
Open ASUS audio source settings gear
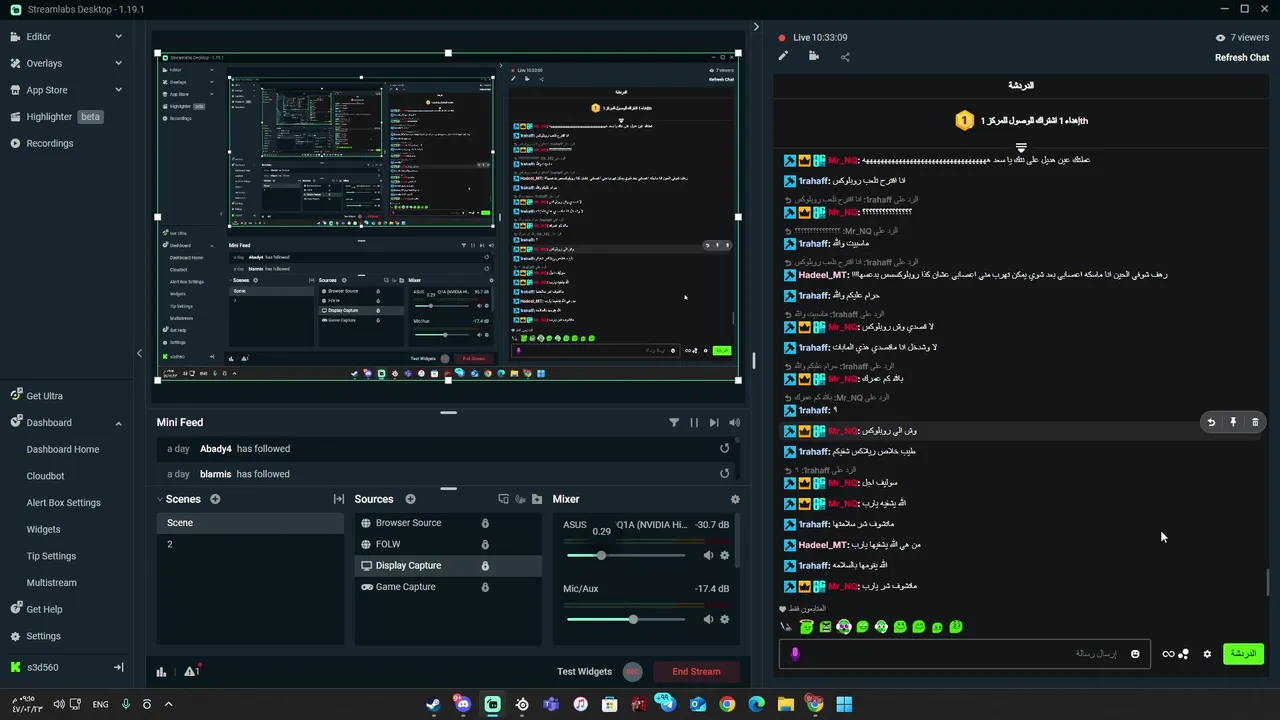point(725,555)
